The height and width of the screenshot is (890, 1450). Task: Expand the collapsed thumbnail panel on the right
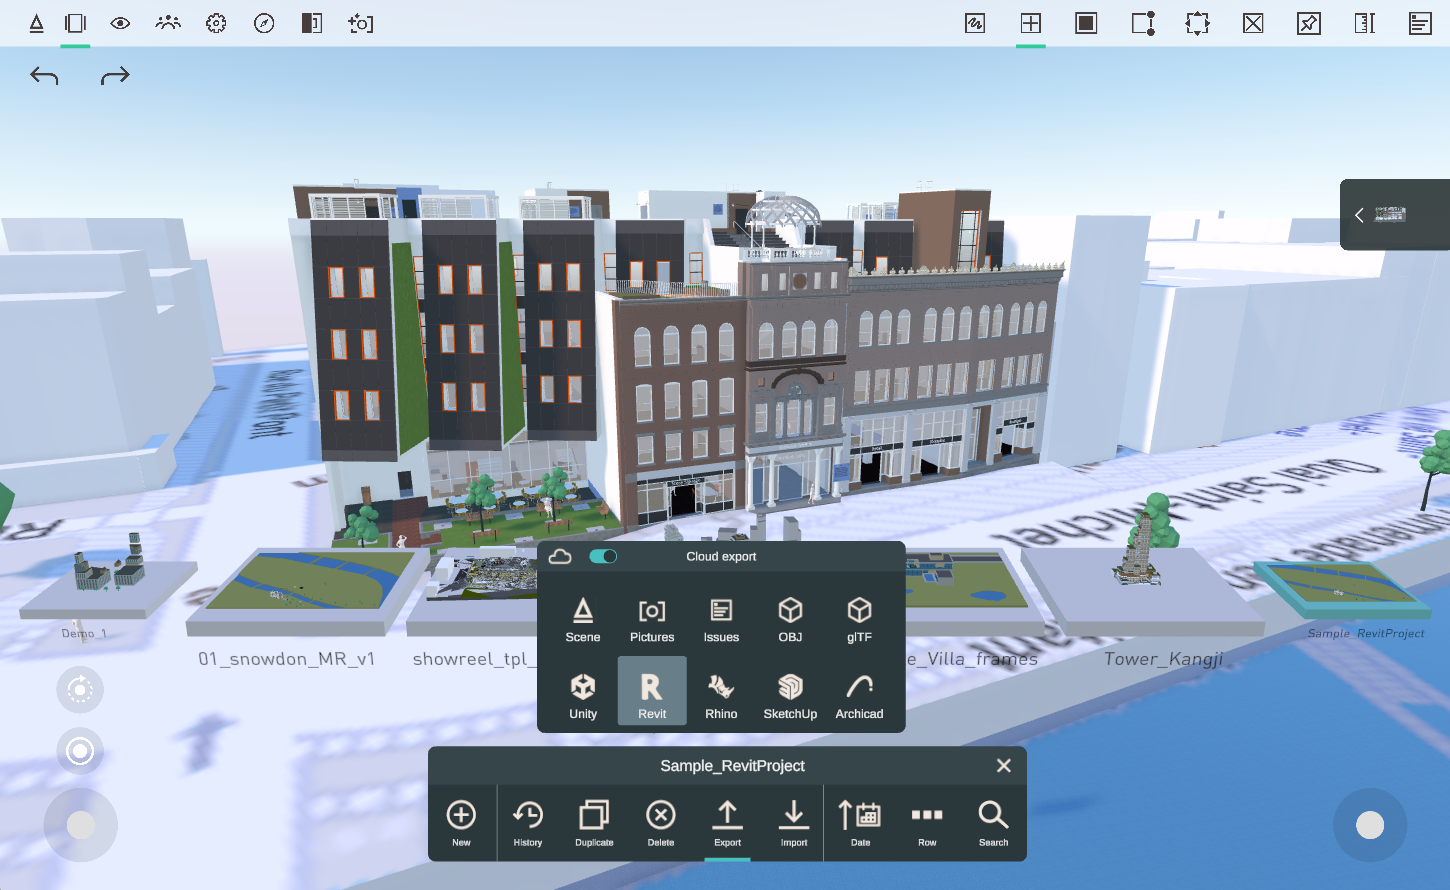pos(1359,214)
